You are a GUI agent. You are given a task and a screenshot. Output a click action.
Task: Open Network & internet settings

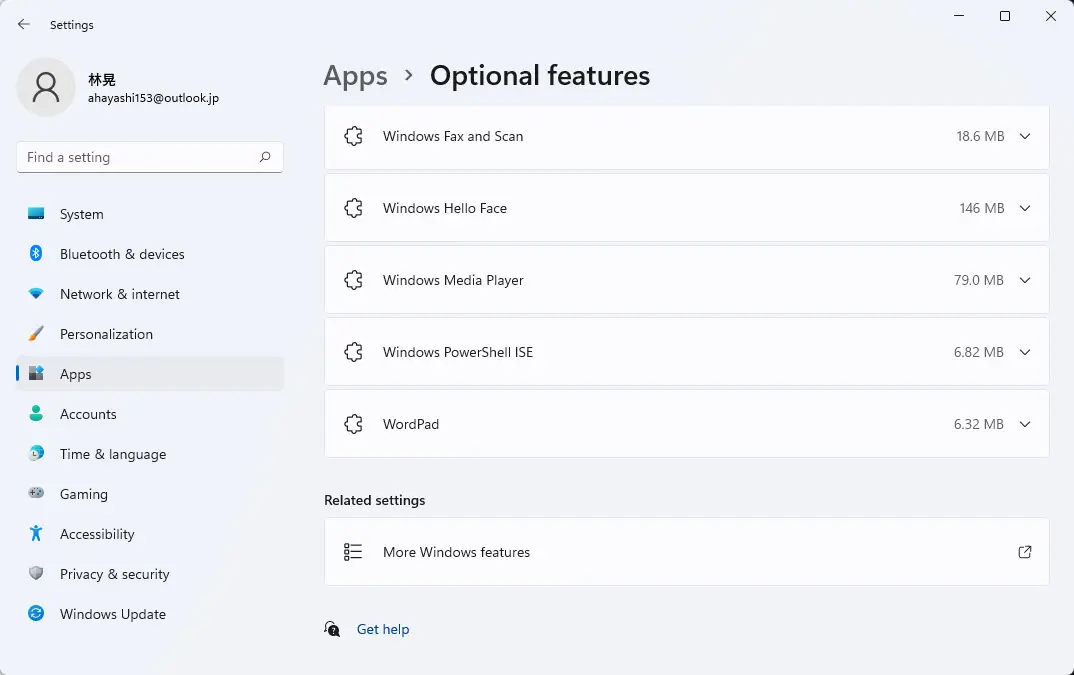coord(119,294)
